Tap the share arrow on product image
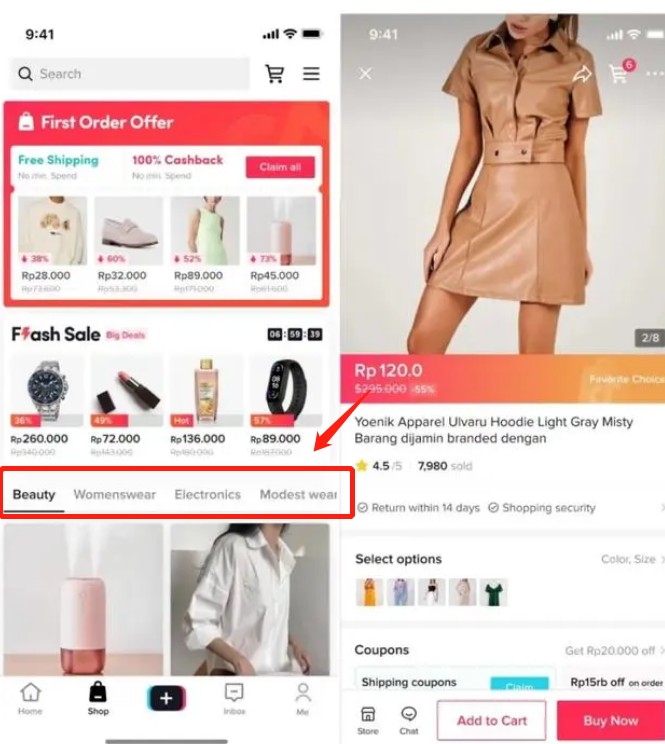Screen dimensions: 665x744 click(x=582, y=74)
